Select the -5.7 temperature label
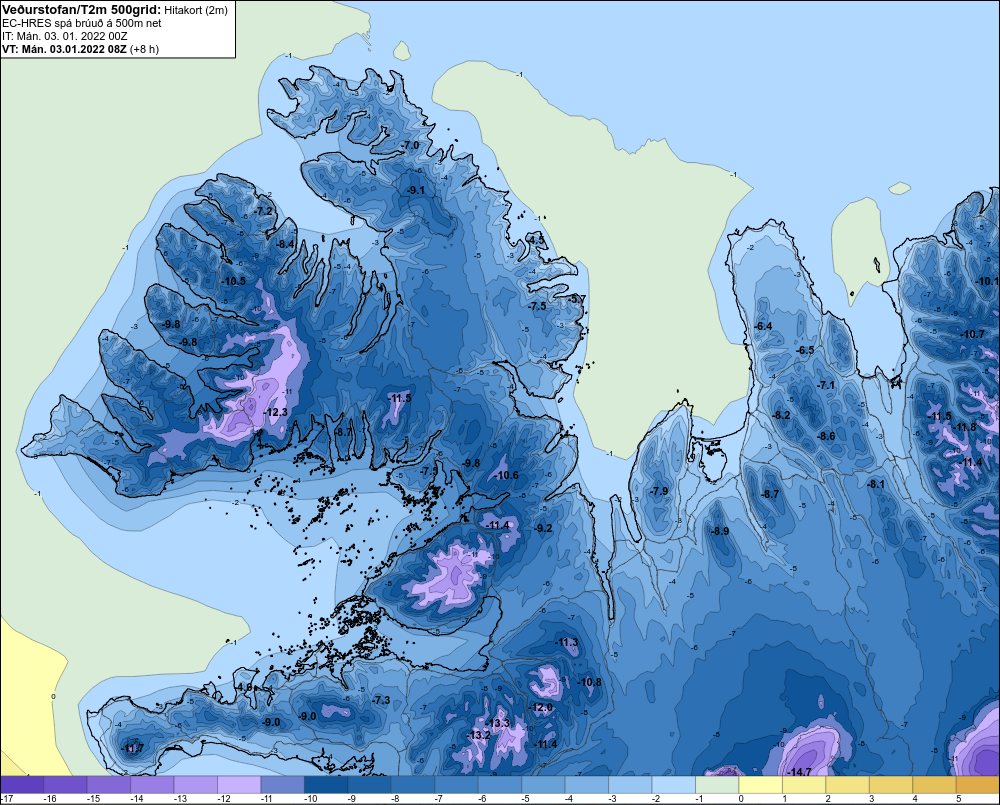This screenshot has width=1000, height=805. (x=577, y=299)
